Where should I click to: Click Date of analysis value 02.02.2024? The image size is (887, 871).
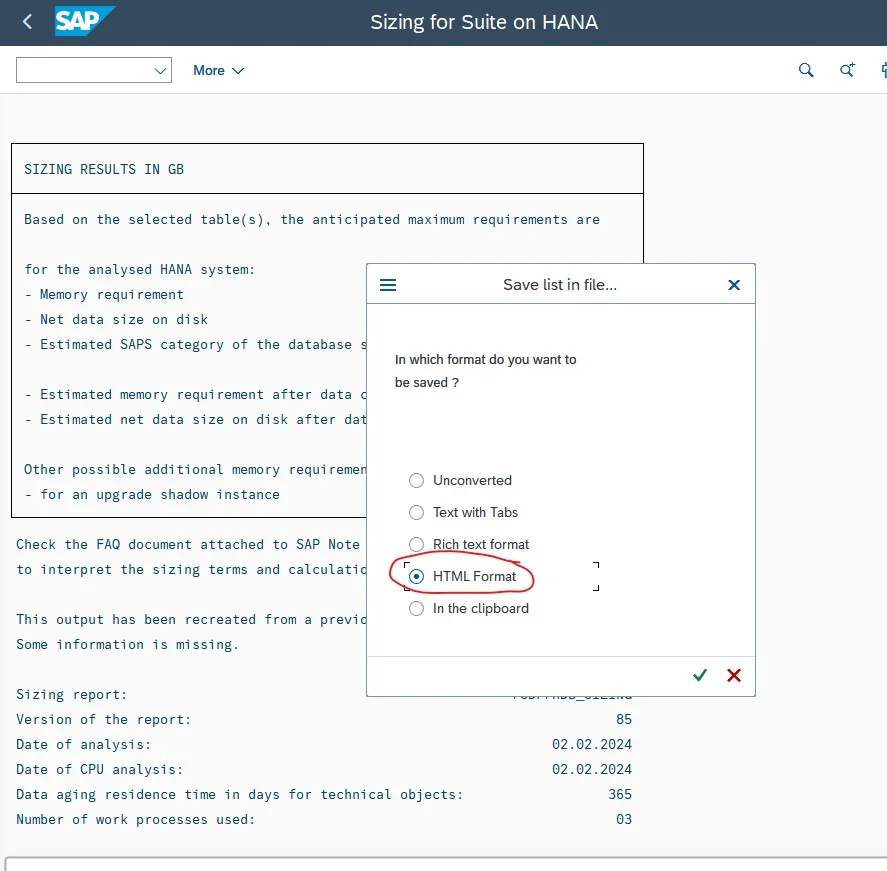tap(592, 744)
